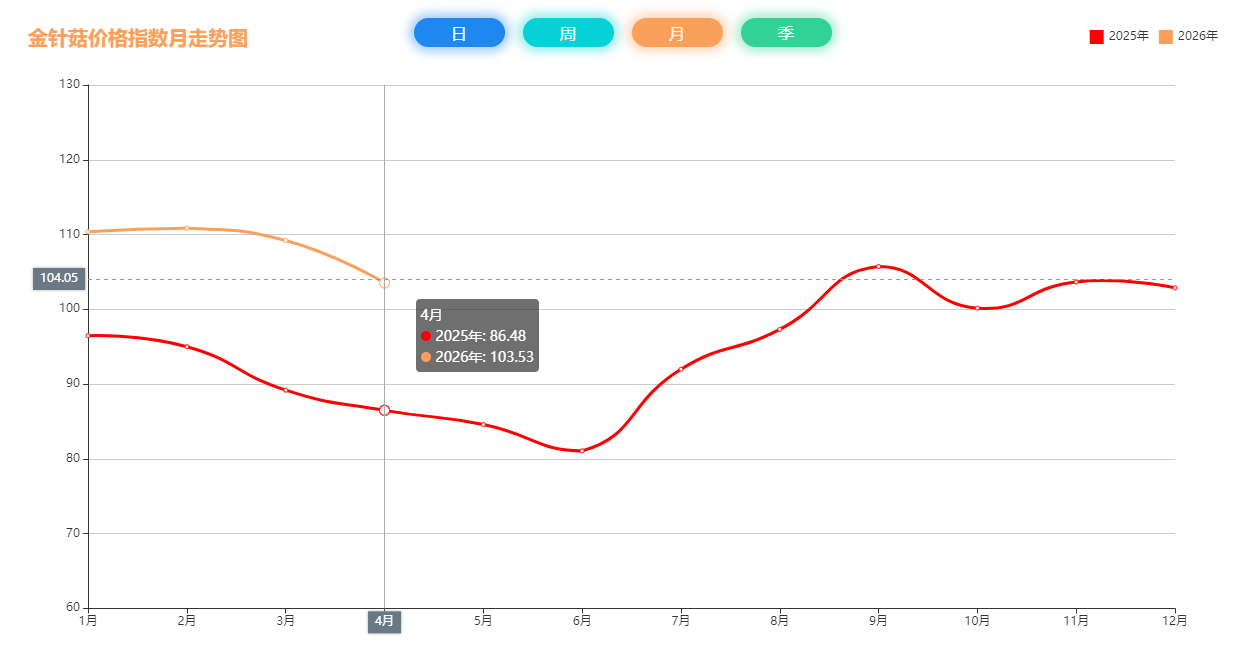The height and width of the screenshot is (666, 1257).
Task: Click the 2026年 data point at 2月
Action: coord(187,228)
